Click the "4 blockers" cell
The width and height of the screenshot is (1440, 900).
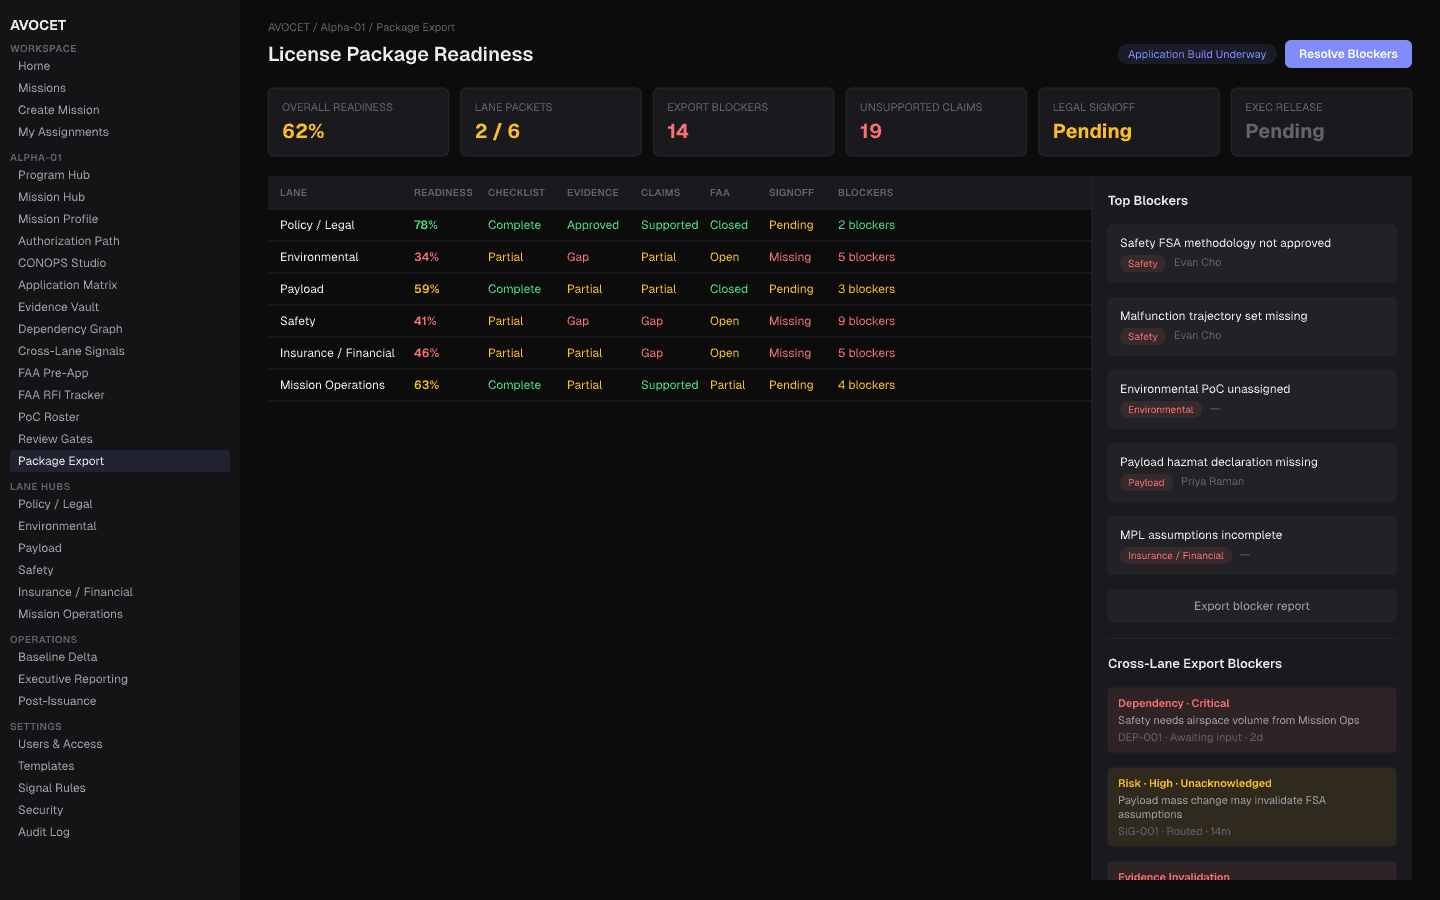click(866, 385)
